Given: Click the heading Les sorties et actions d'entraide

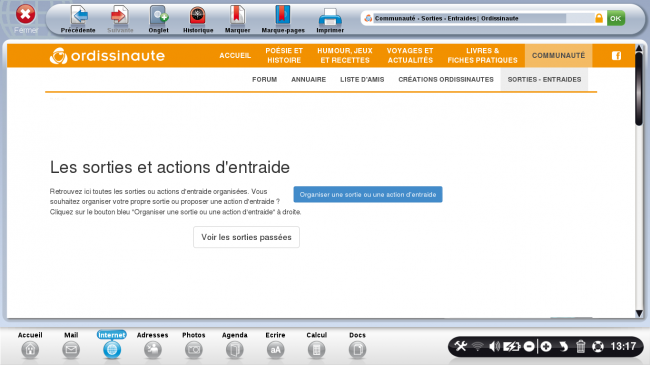Looking at the screenshot, I should tap(170, 168).
